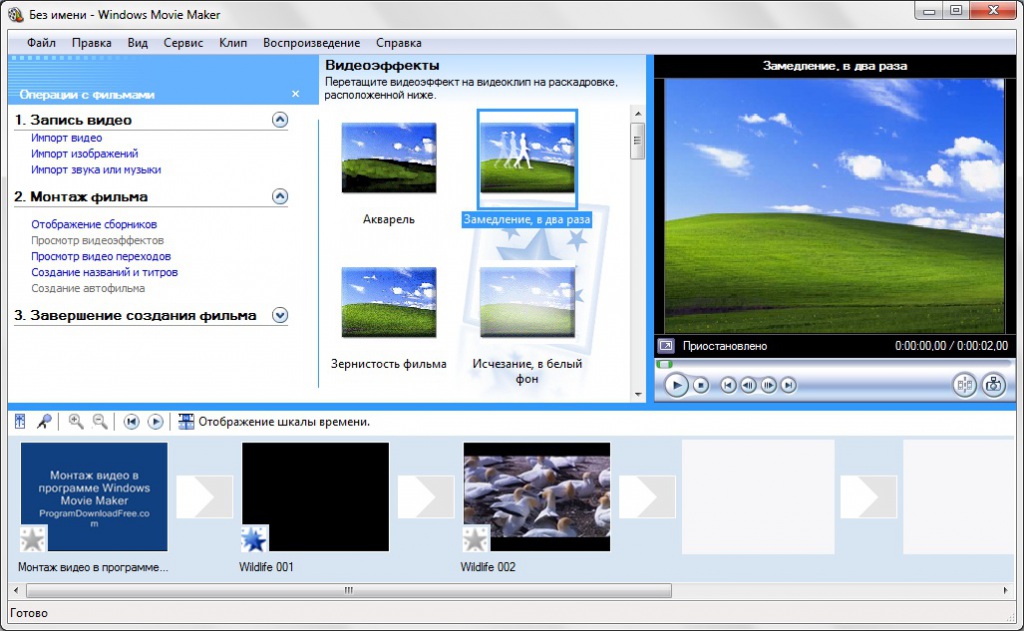The height and width of the screenshot is (631, 1024).
Task: Open the Сервис menu
Action: coord(183,43)
